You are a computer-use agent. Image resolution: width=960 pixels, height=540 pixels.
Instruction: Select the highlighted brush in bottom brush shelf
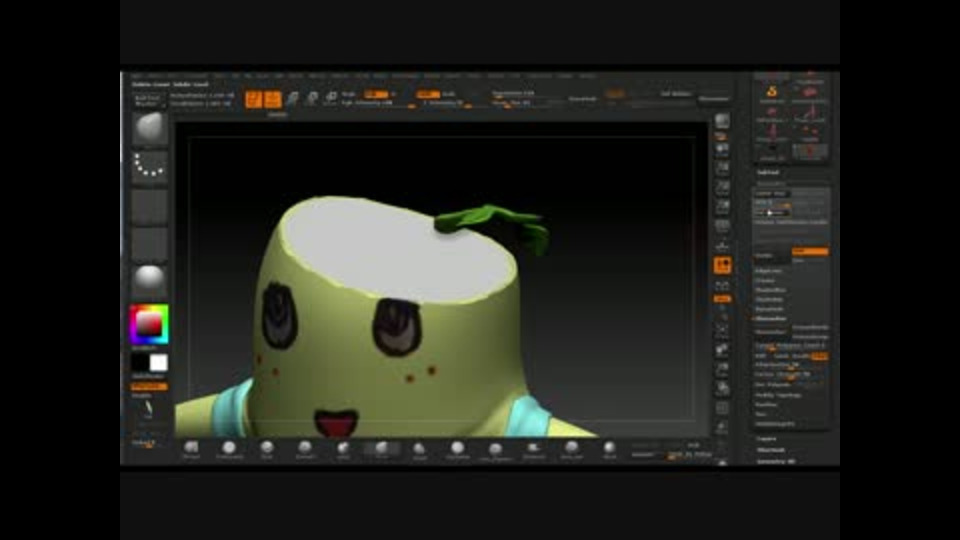point(381,449)
